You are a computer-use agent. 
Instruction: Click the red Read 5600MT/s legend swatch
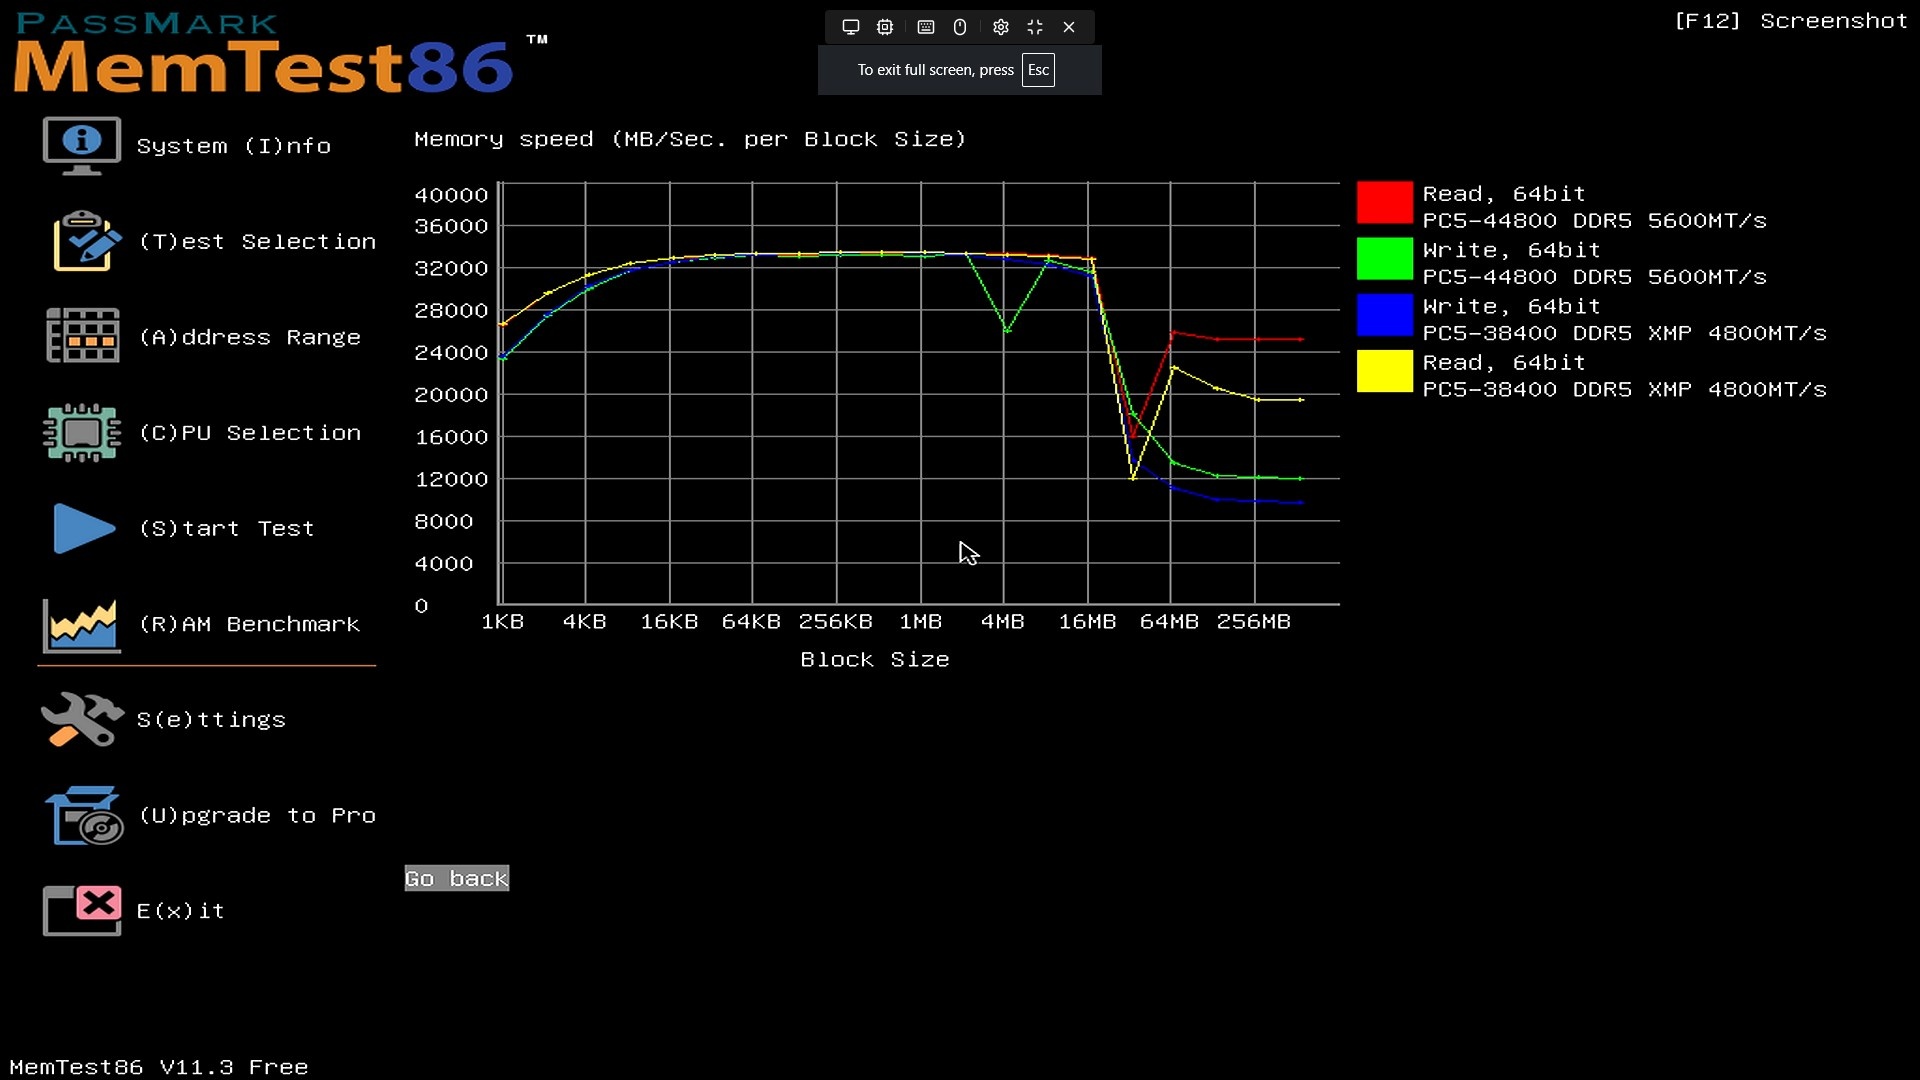pyautogui.click(x=1384, y=202)
